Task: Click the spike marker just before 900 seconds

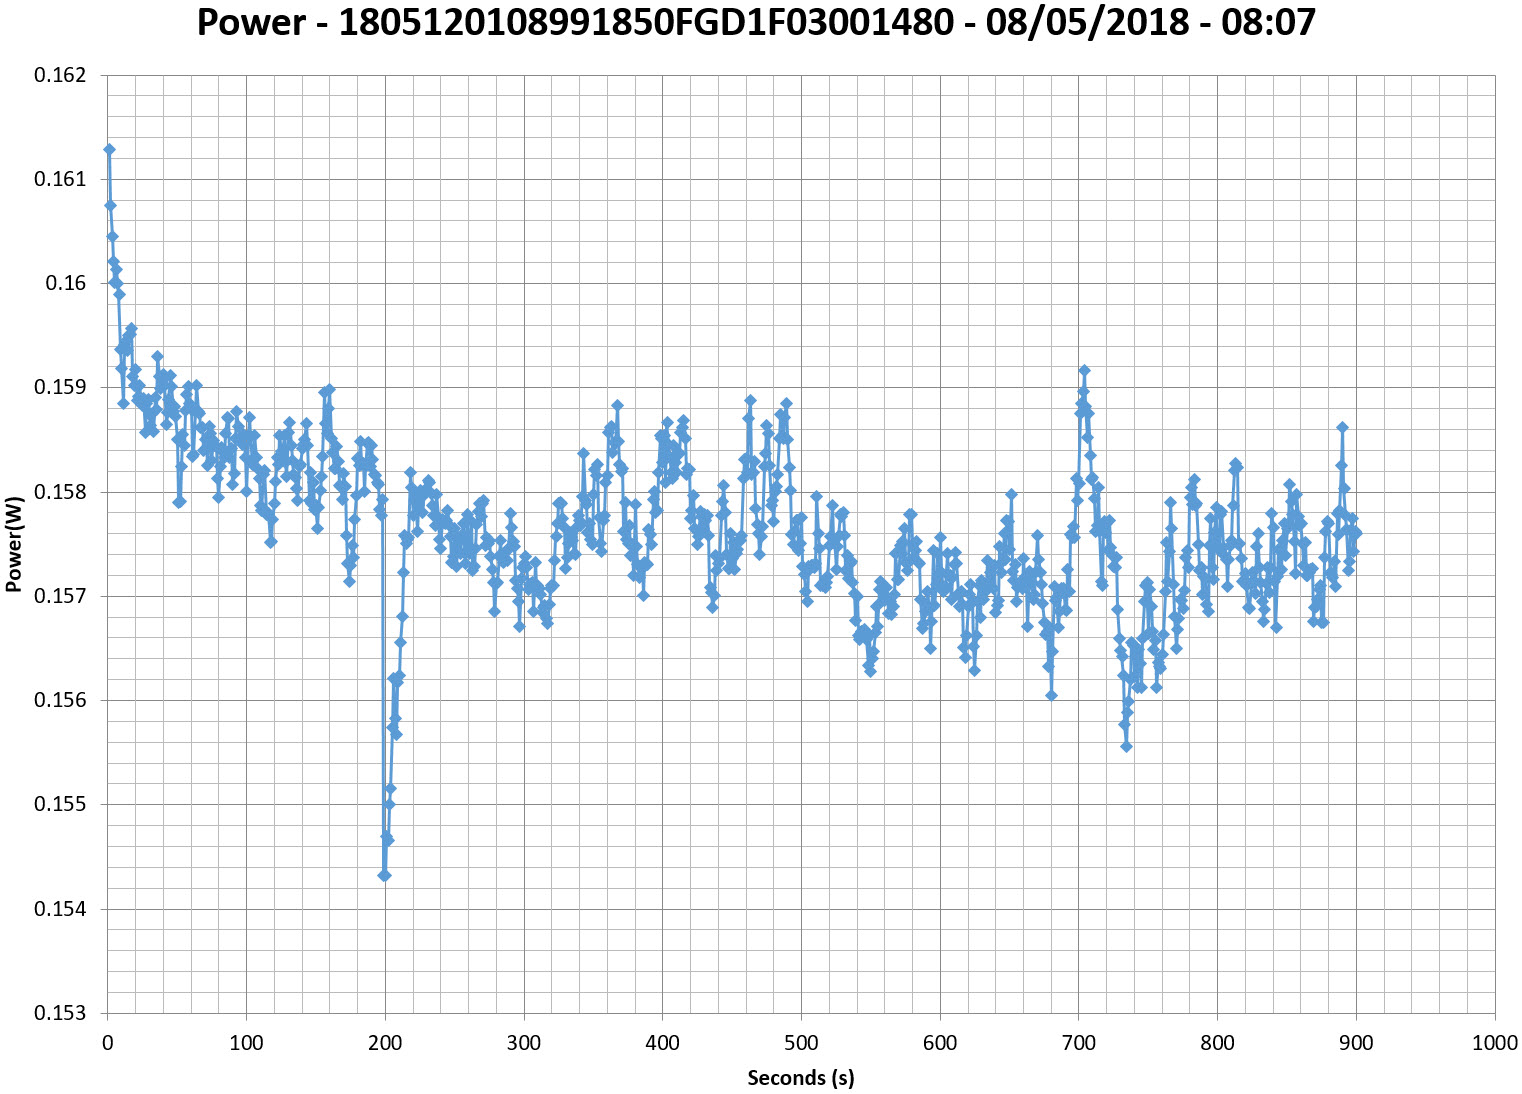Action: click(1342, 427)
